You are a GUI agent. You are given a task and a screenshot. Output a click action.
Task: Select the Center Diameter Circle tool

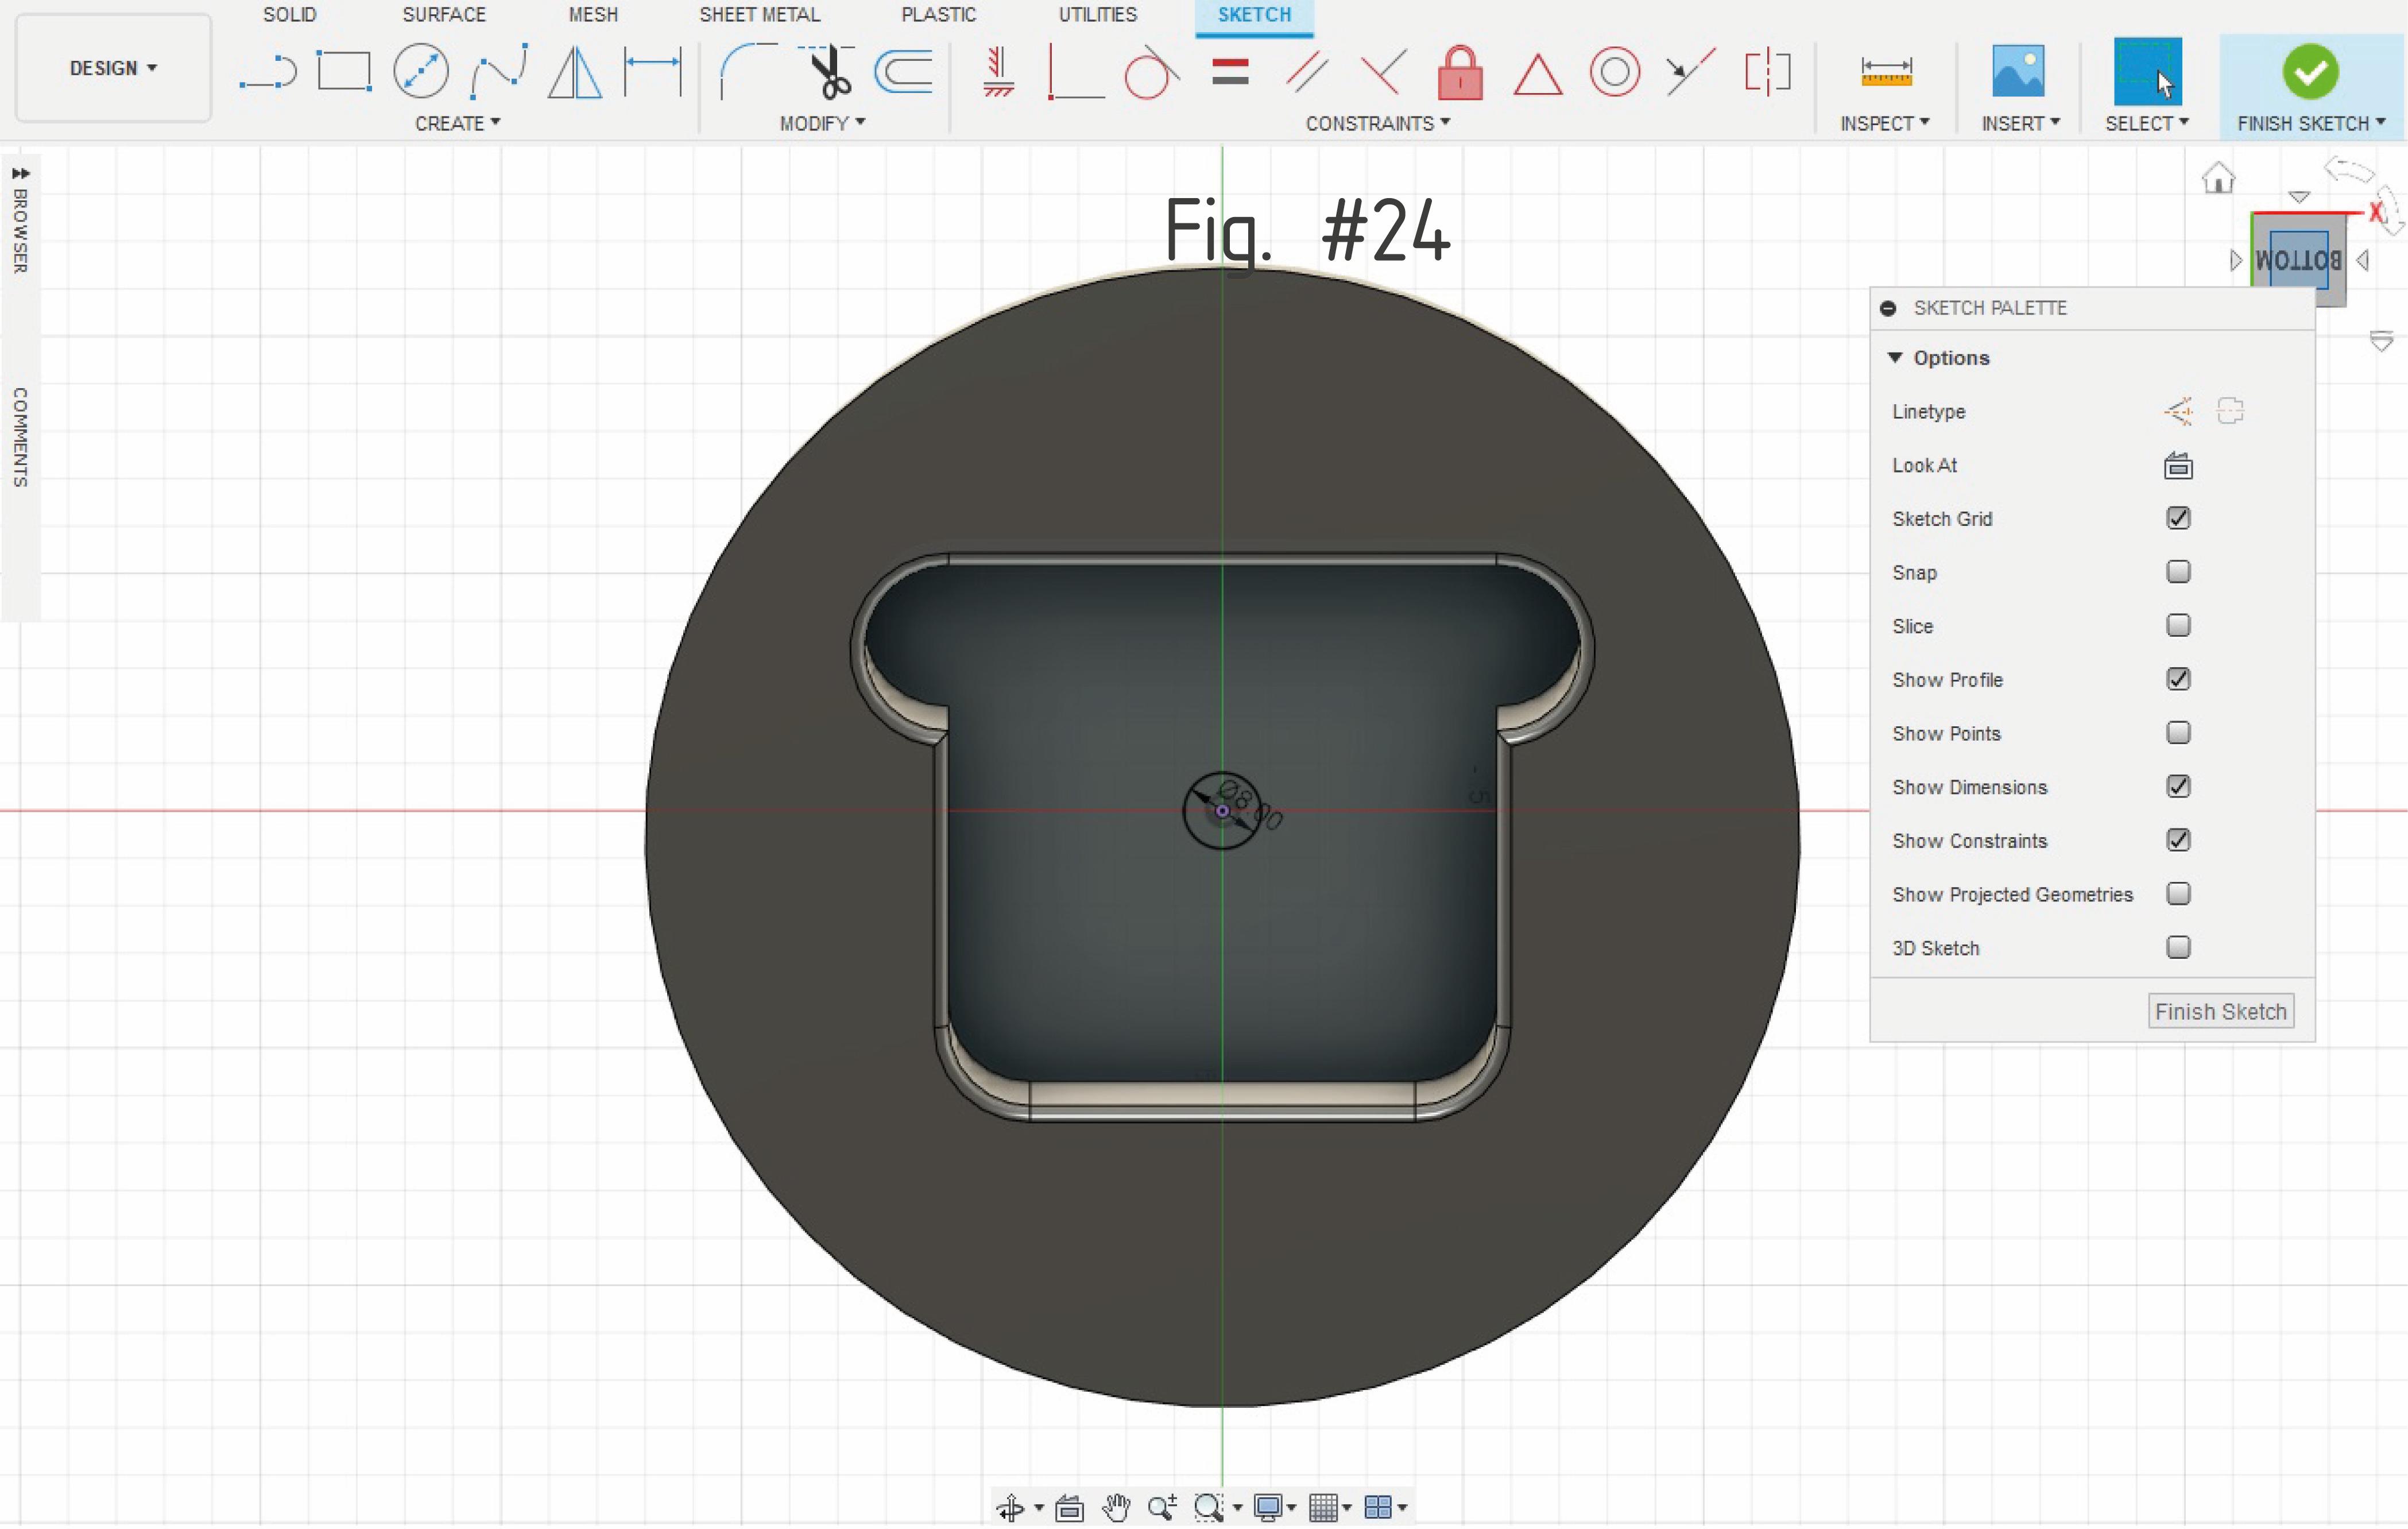pyautogui.click(x=420, y=72)
